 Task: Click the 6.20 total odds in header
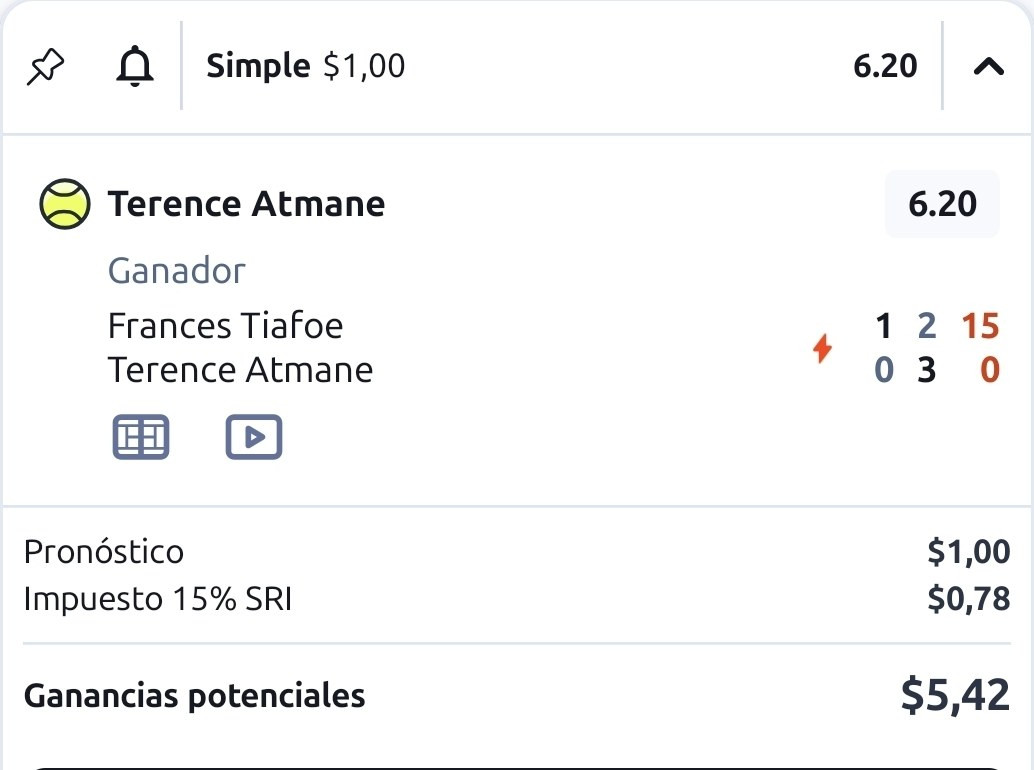[885, 66]
